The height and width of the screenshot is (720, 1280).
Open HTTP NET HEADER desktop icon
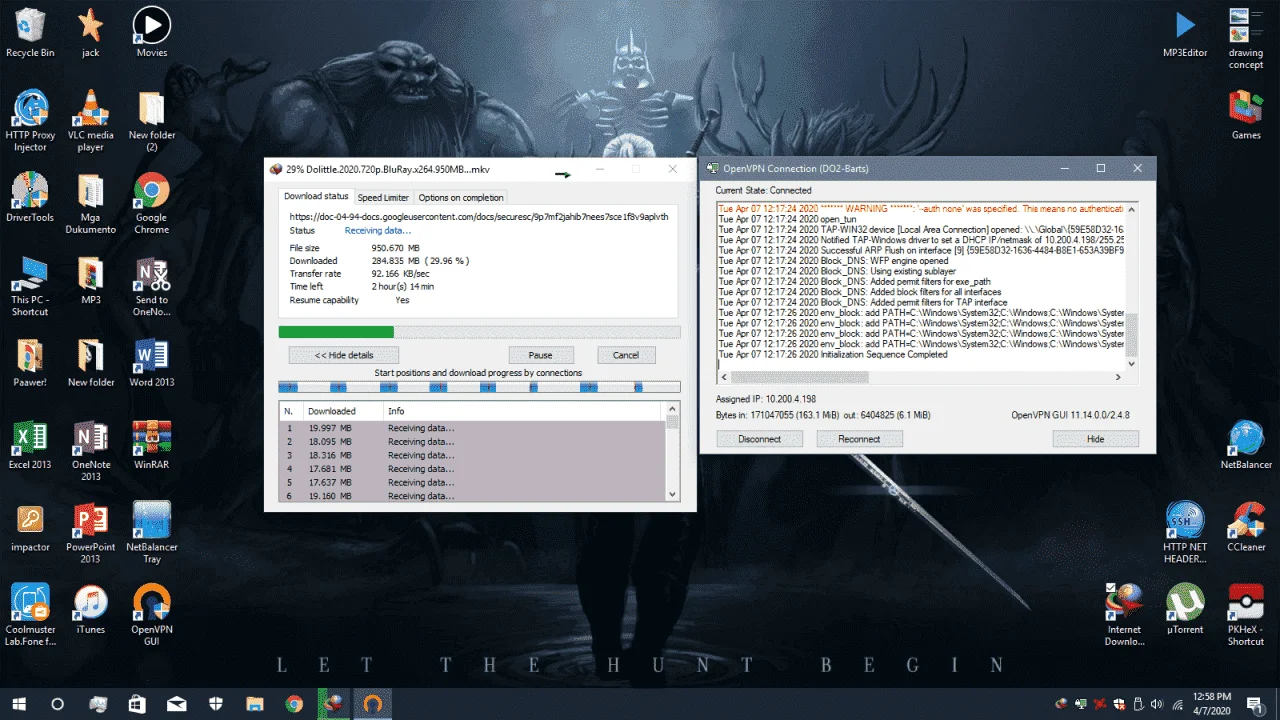[1185, 532]
